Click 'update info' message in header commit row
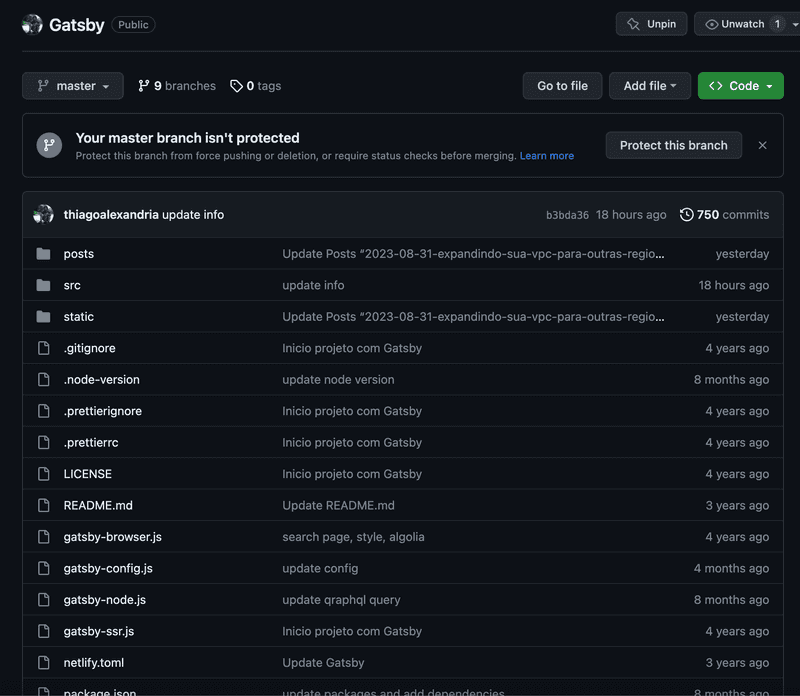 193,214
